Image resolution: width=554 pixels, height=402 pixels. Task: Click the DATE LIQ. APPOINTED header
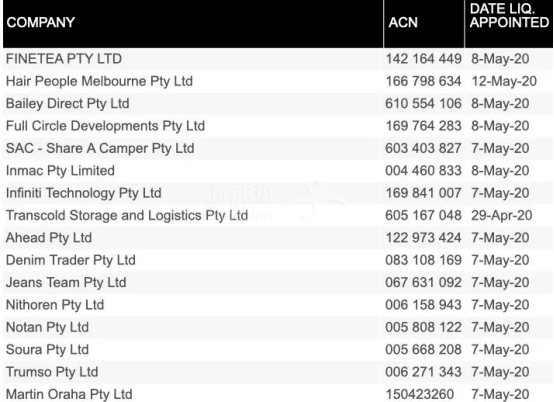point(509,16)
